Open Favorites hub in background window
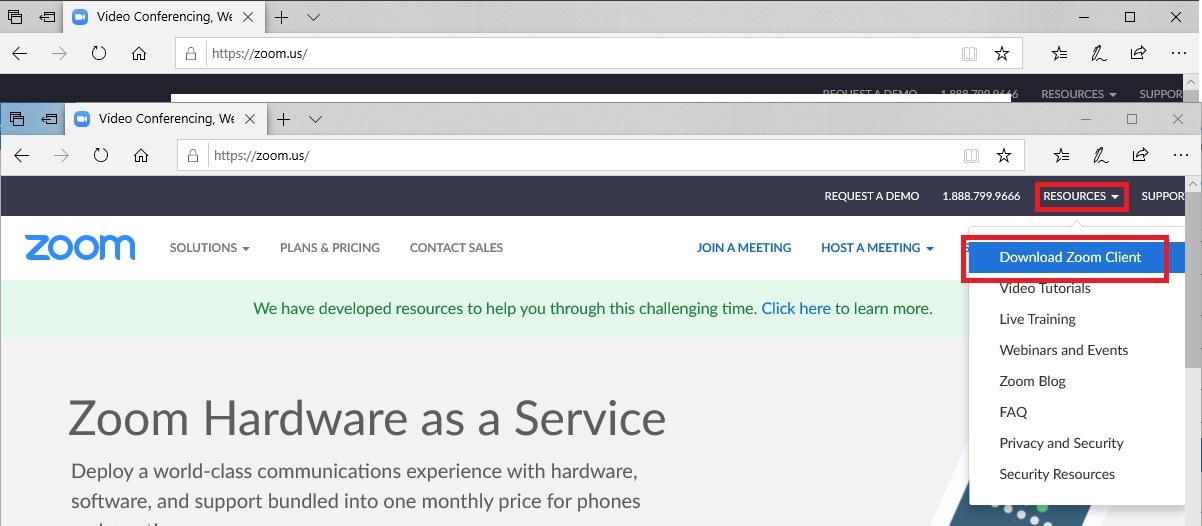Image resolution: width=1202 pixels, height=526 pixels. [1060, 53]
